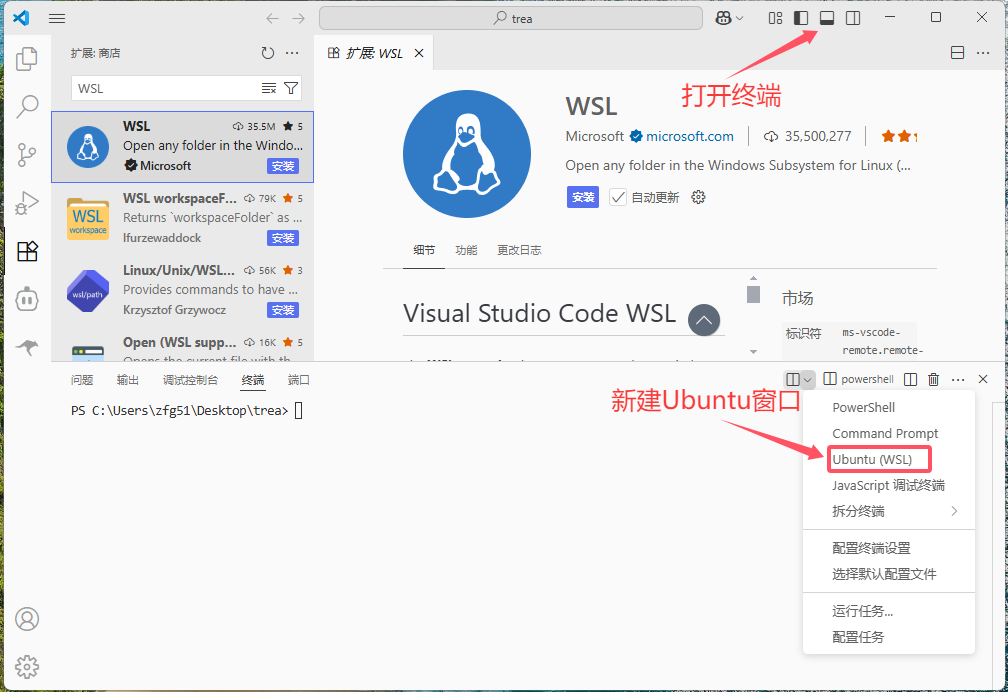The image size is (1008, 692).
Task: Split the terminal icon
Action: pyautogui.click(x=910, y=379)
